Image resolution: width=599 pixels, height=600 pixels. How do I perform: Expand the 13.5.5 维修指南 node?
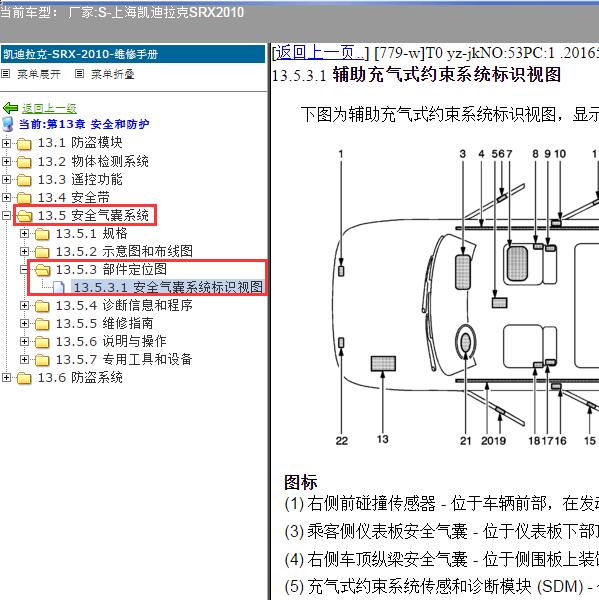pyautogui.click(x=24, y=323)
